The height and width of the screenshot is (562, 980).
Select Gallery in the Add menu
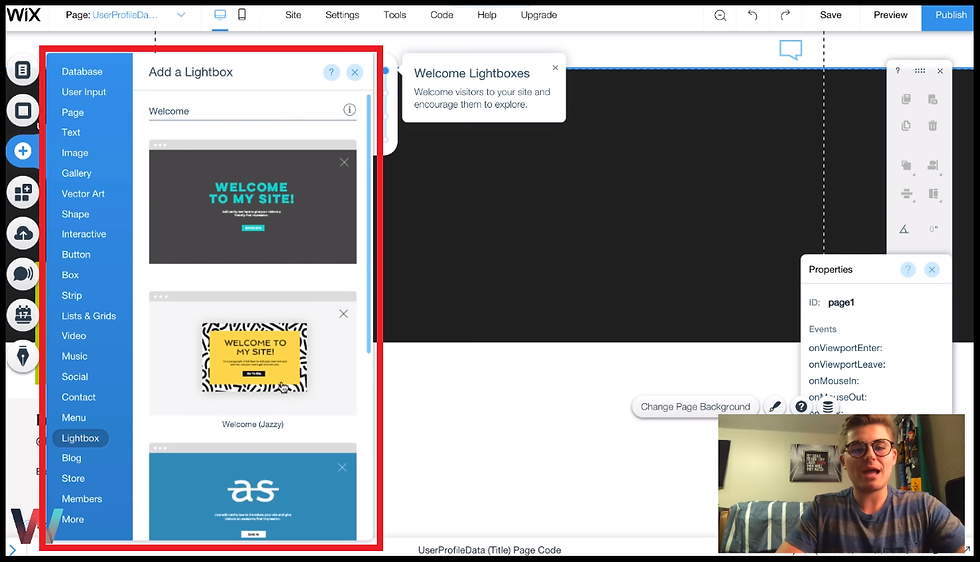click(x=76, y=173)
